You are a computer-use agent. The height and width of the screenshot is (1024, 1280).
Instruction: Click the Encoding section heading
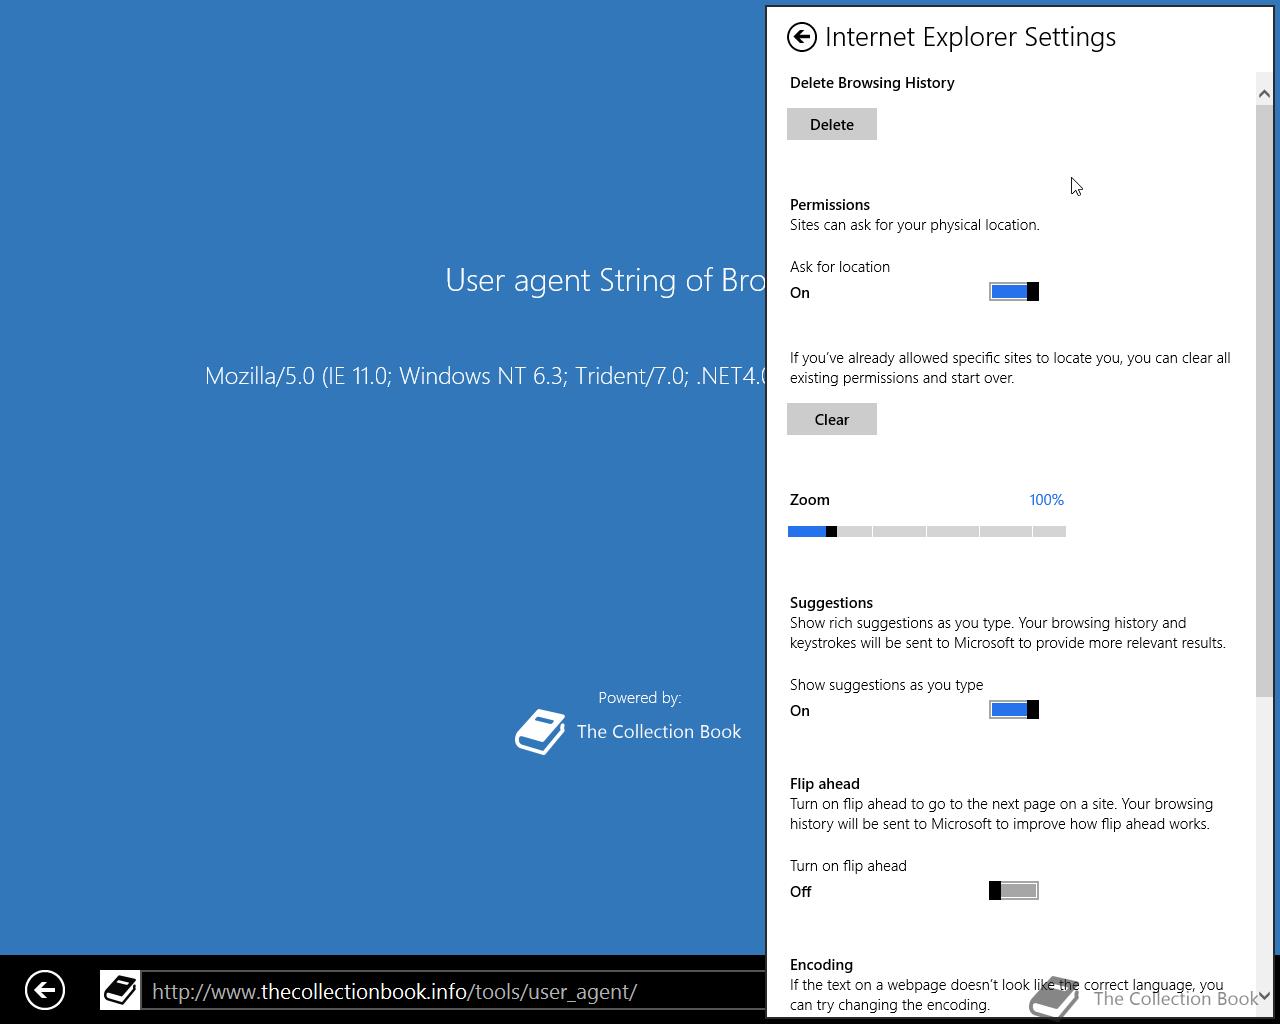tap(821, 964)
